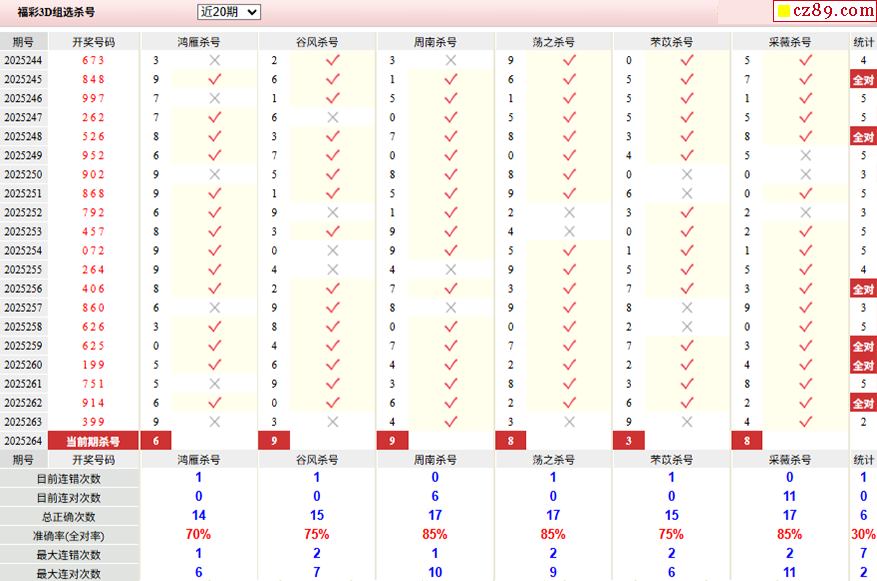The width and height of the screenshot is (877, 581).
Task: Click the red 当前期杀号 label
Action: (93, 441)
